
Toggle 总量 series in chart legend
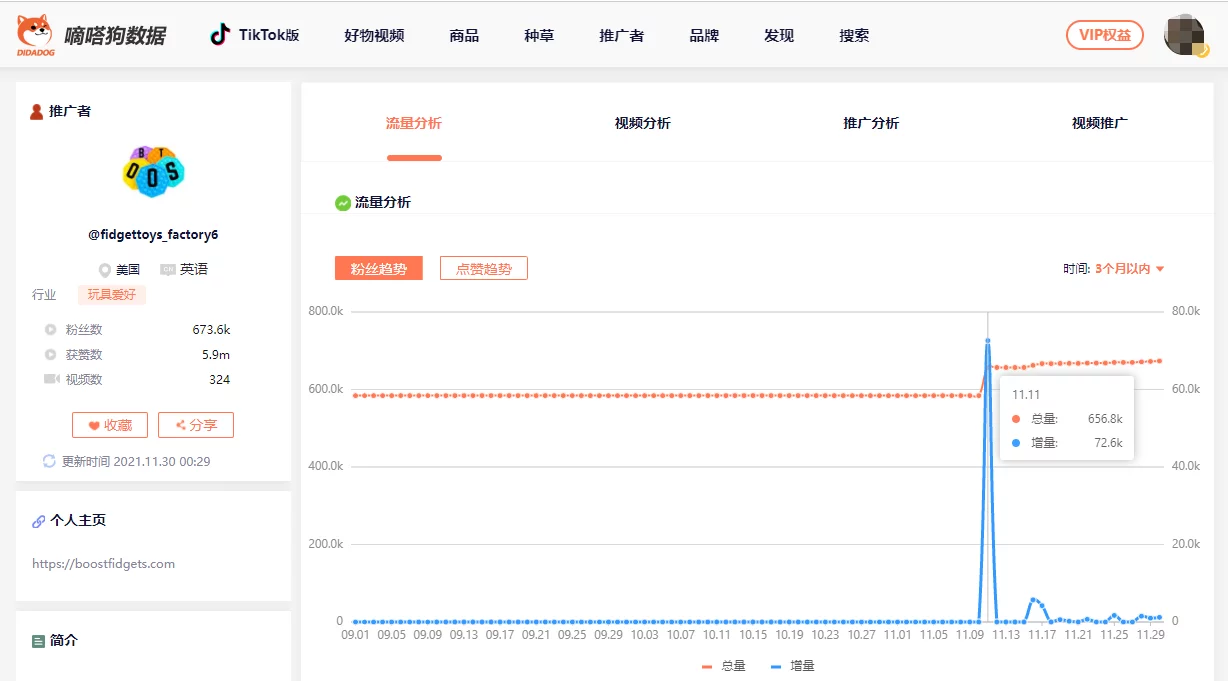(x=724, y=666)
